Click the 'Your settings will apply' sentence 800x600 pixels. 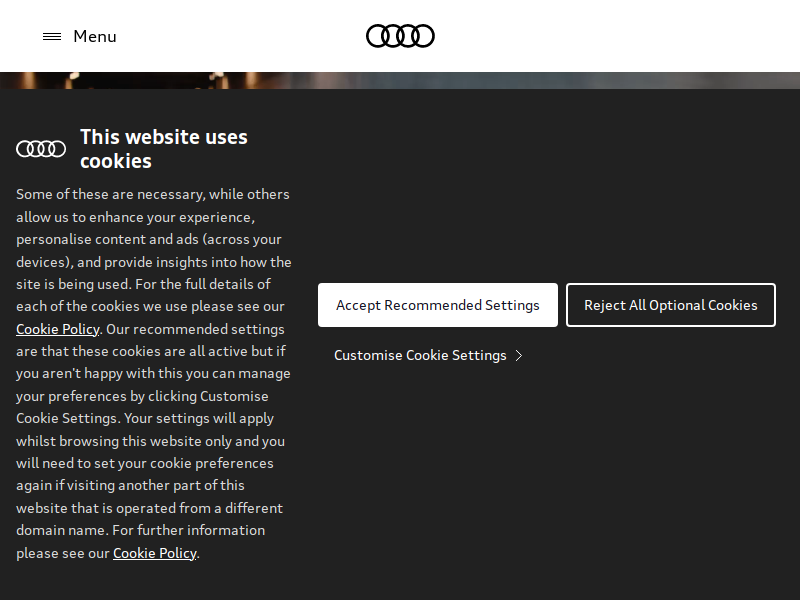(x=199, y=418)
